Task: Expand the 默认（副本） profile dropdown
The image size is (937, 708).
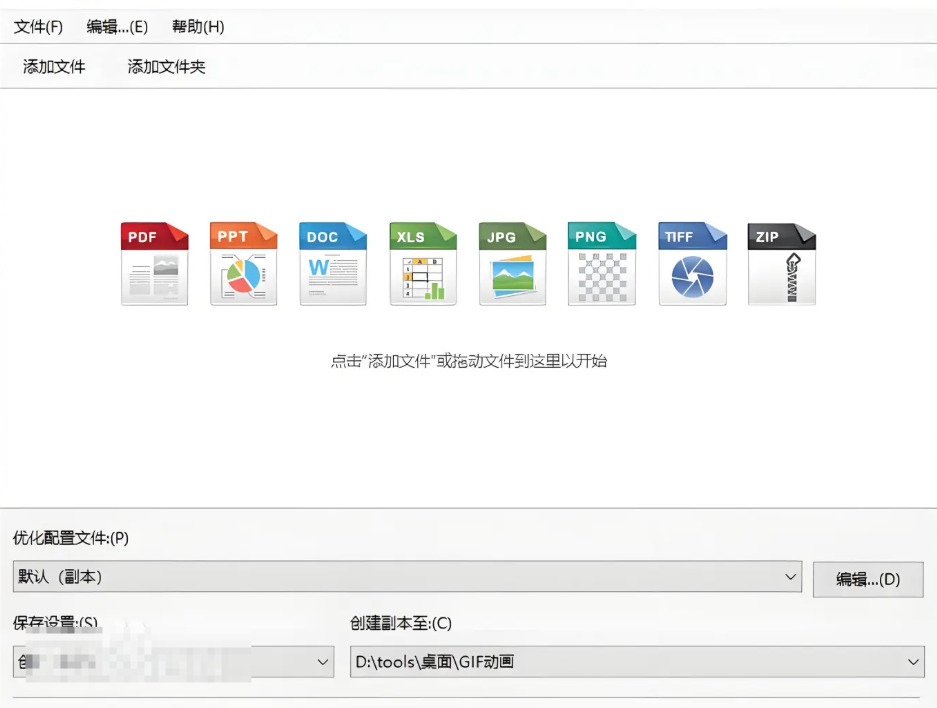Action: (x=408, y=577)
